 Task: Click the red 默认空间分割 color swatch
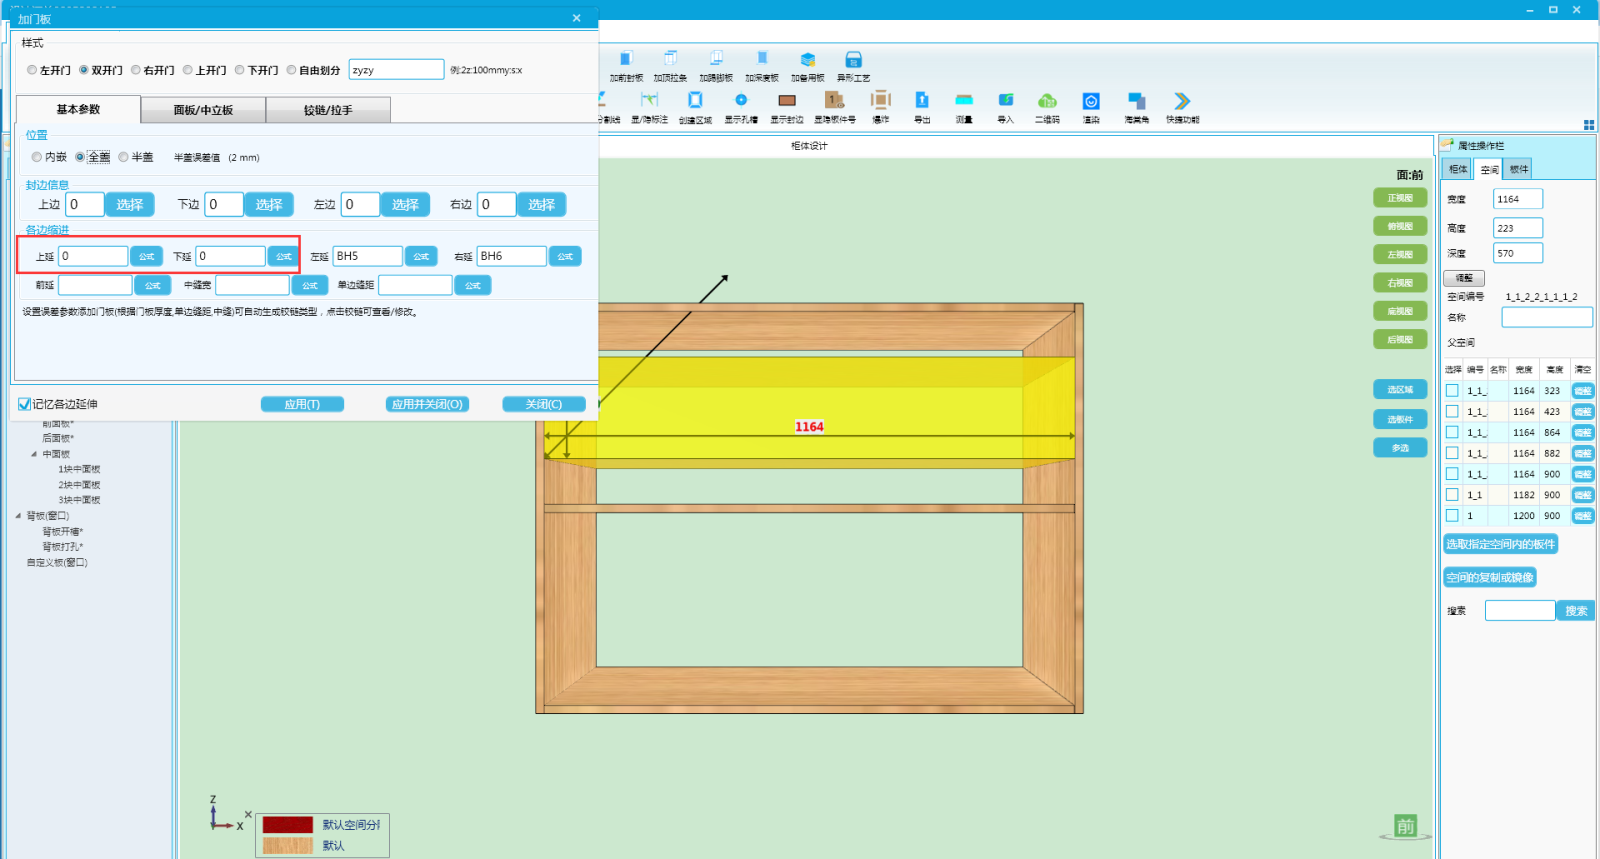point(288,825)
